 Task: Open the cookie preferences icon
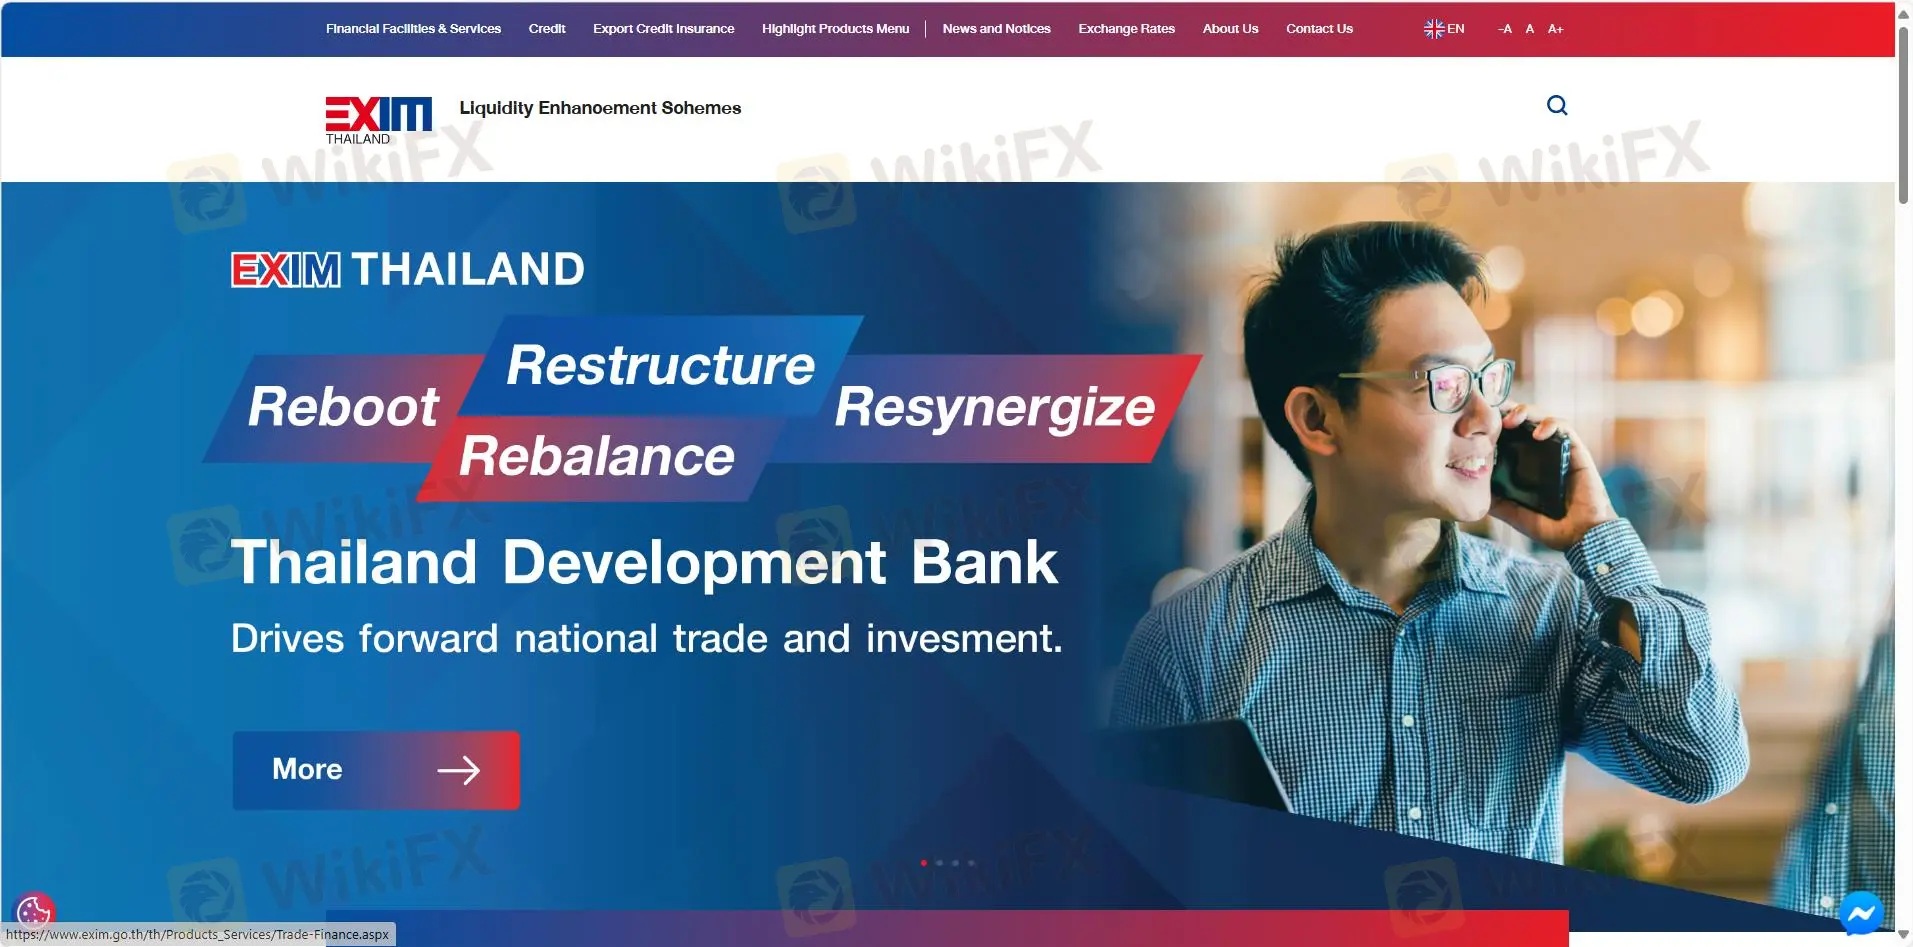coord(36,911)
